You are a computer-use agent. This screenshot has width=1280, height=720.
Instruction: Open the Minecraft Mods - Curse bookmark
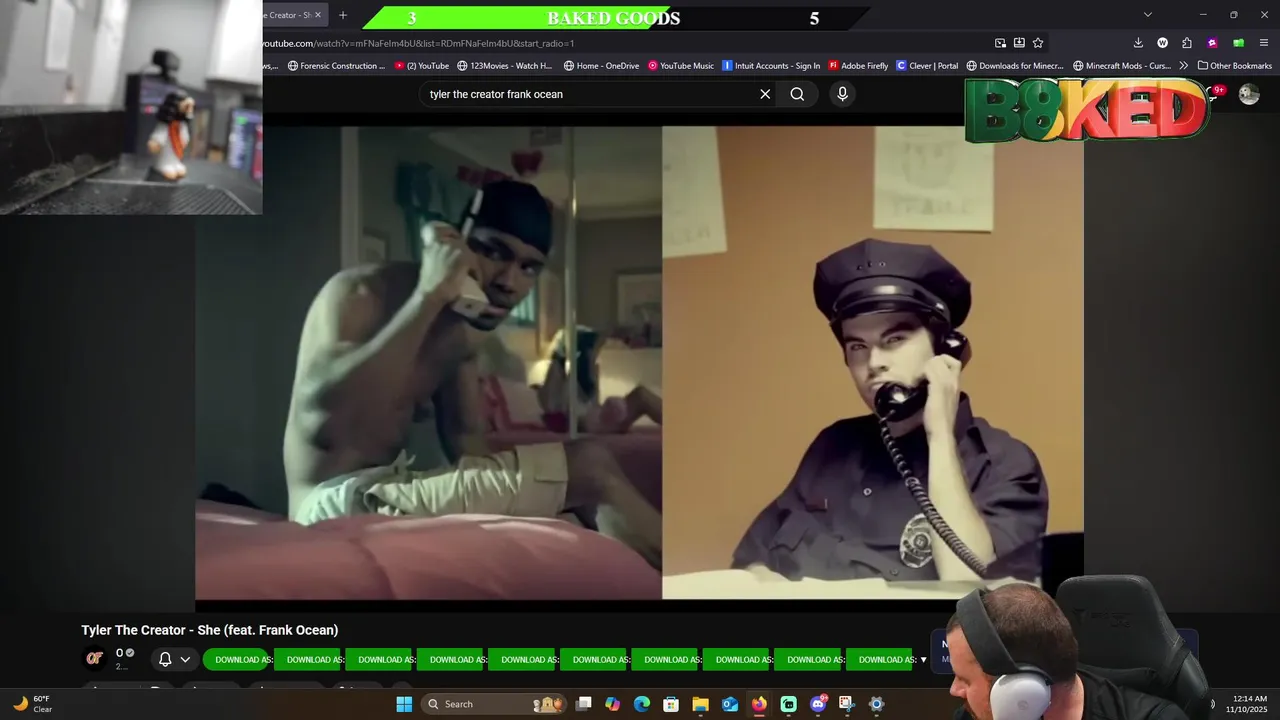click(x=1122, y=66)
